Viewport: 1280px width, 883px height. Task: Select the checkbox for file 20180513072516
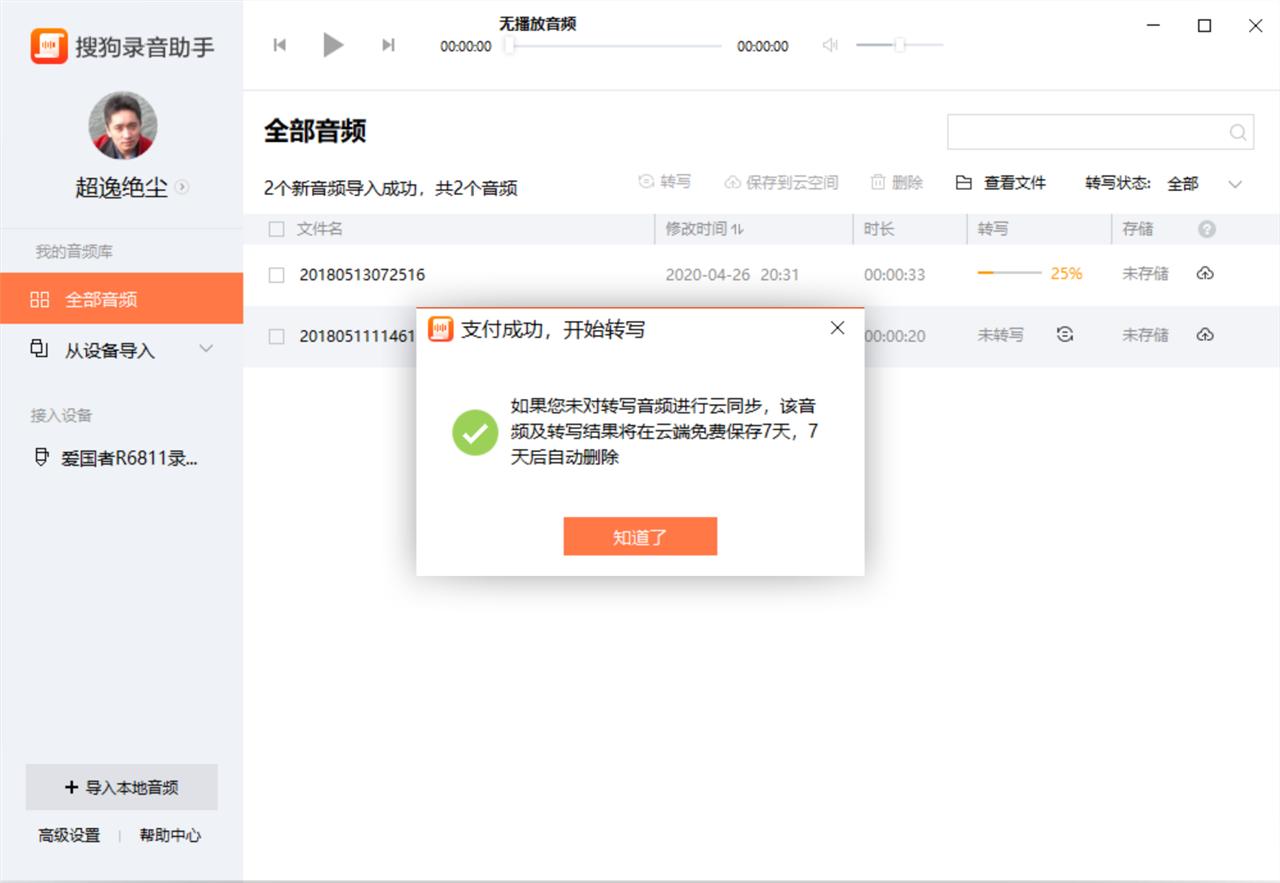[276, 274]
